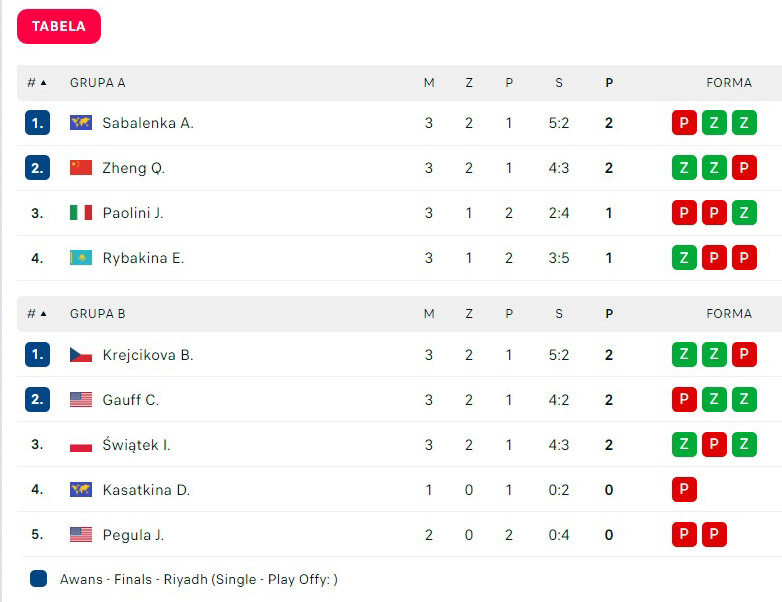Image resolution: width=782 pixels, height=602 pixels.
Task: Click Krejcikova's red P form badge
Action: click(744, 355)
